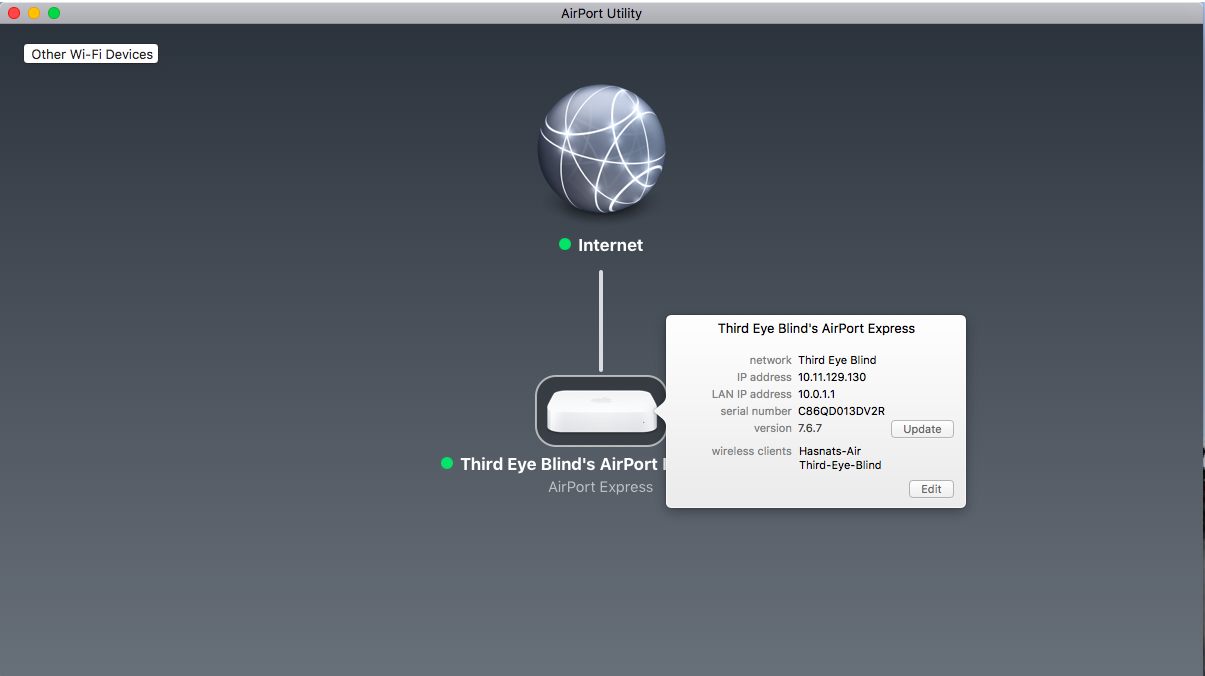The height and width of the screenshot is (676, 1205).
Task: Click the Internet label text
Action: (610, 245)
